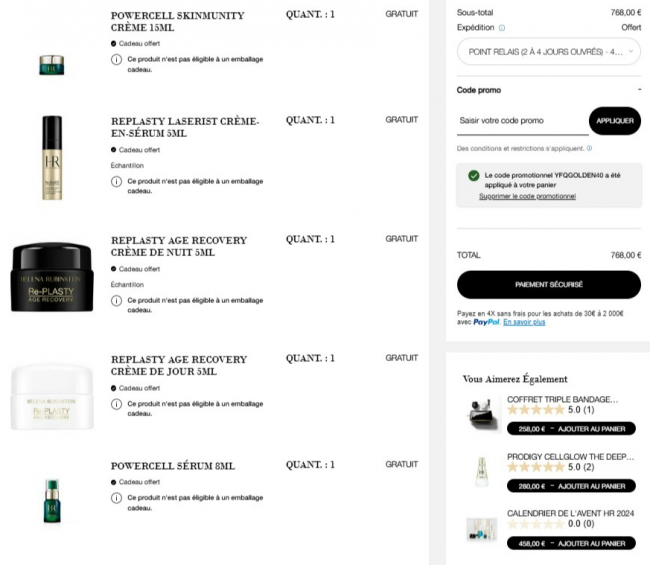Click info icon under Powercell Skinmunity Crème
The height and width of the screenshot is (565, 650).
(x=116, y=59)
